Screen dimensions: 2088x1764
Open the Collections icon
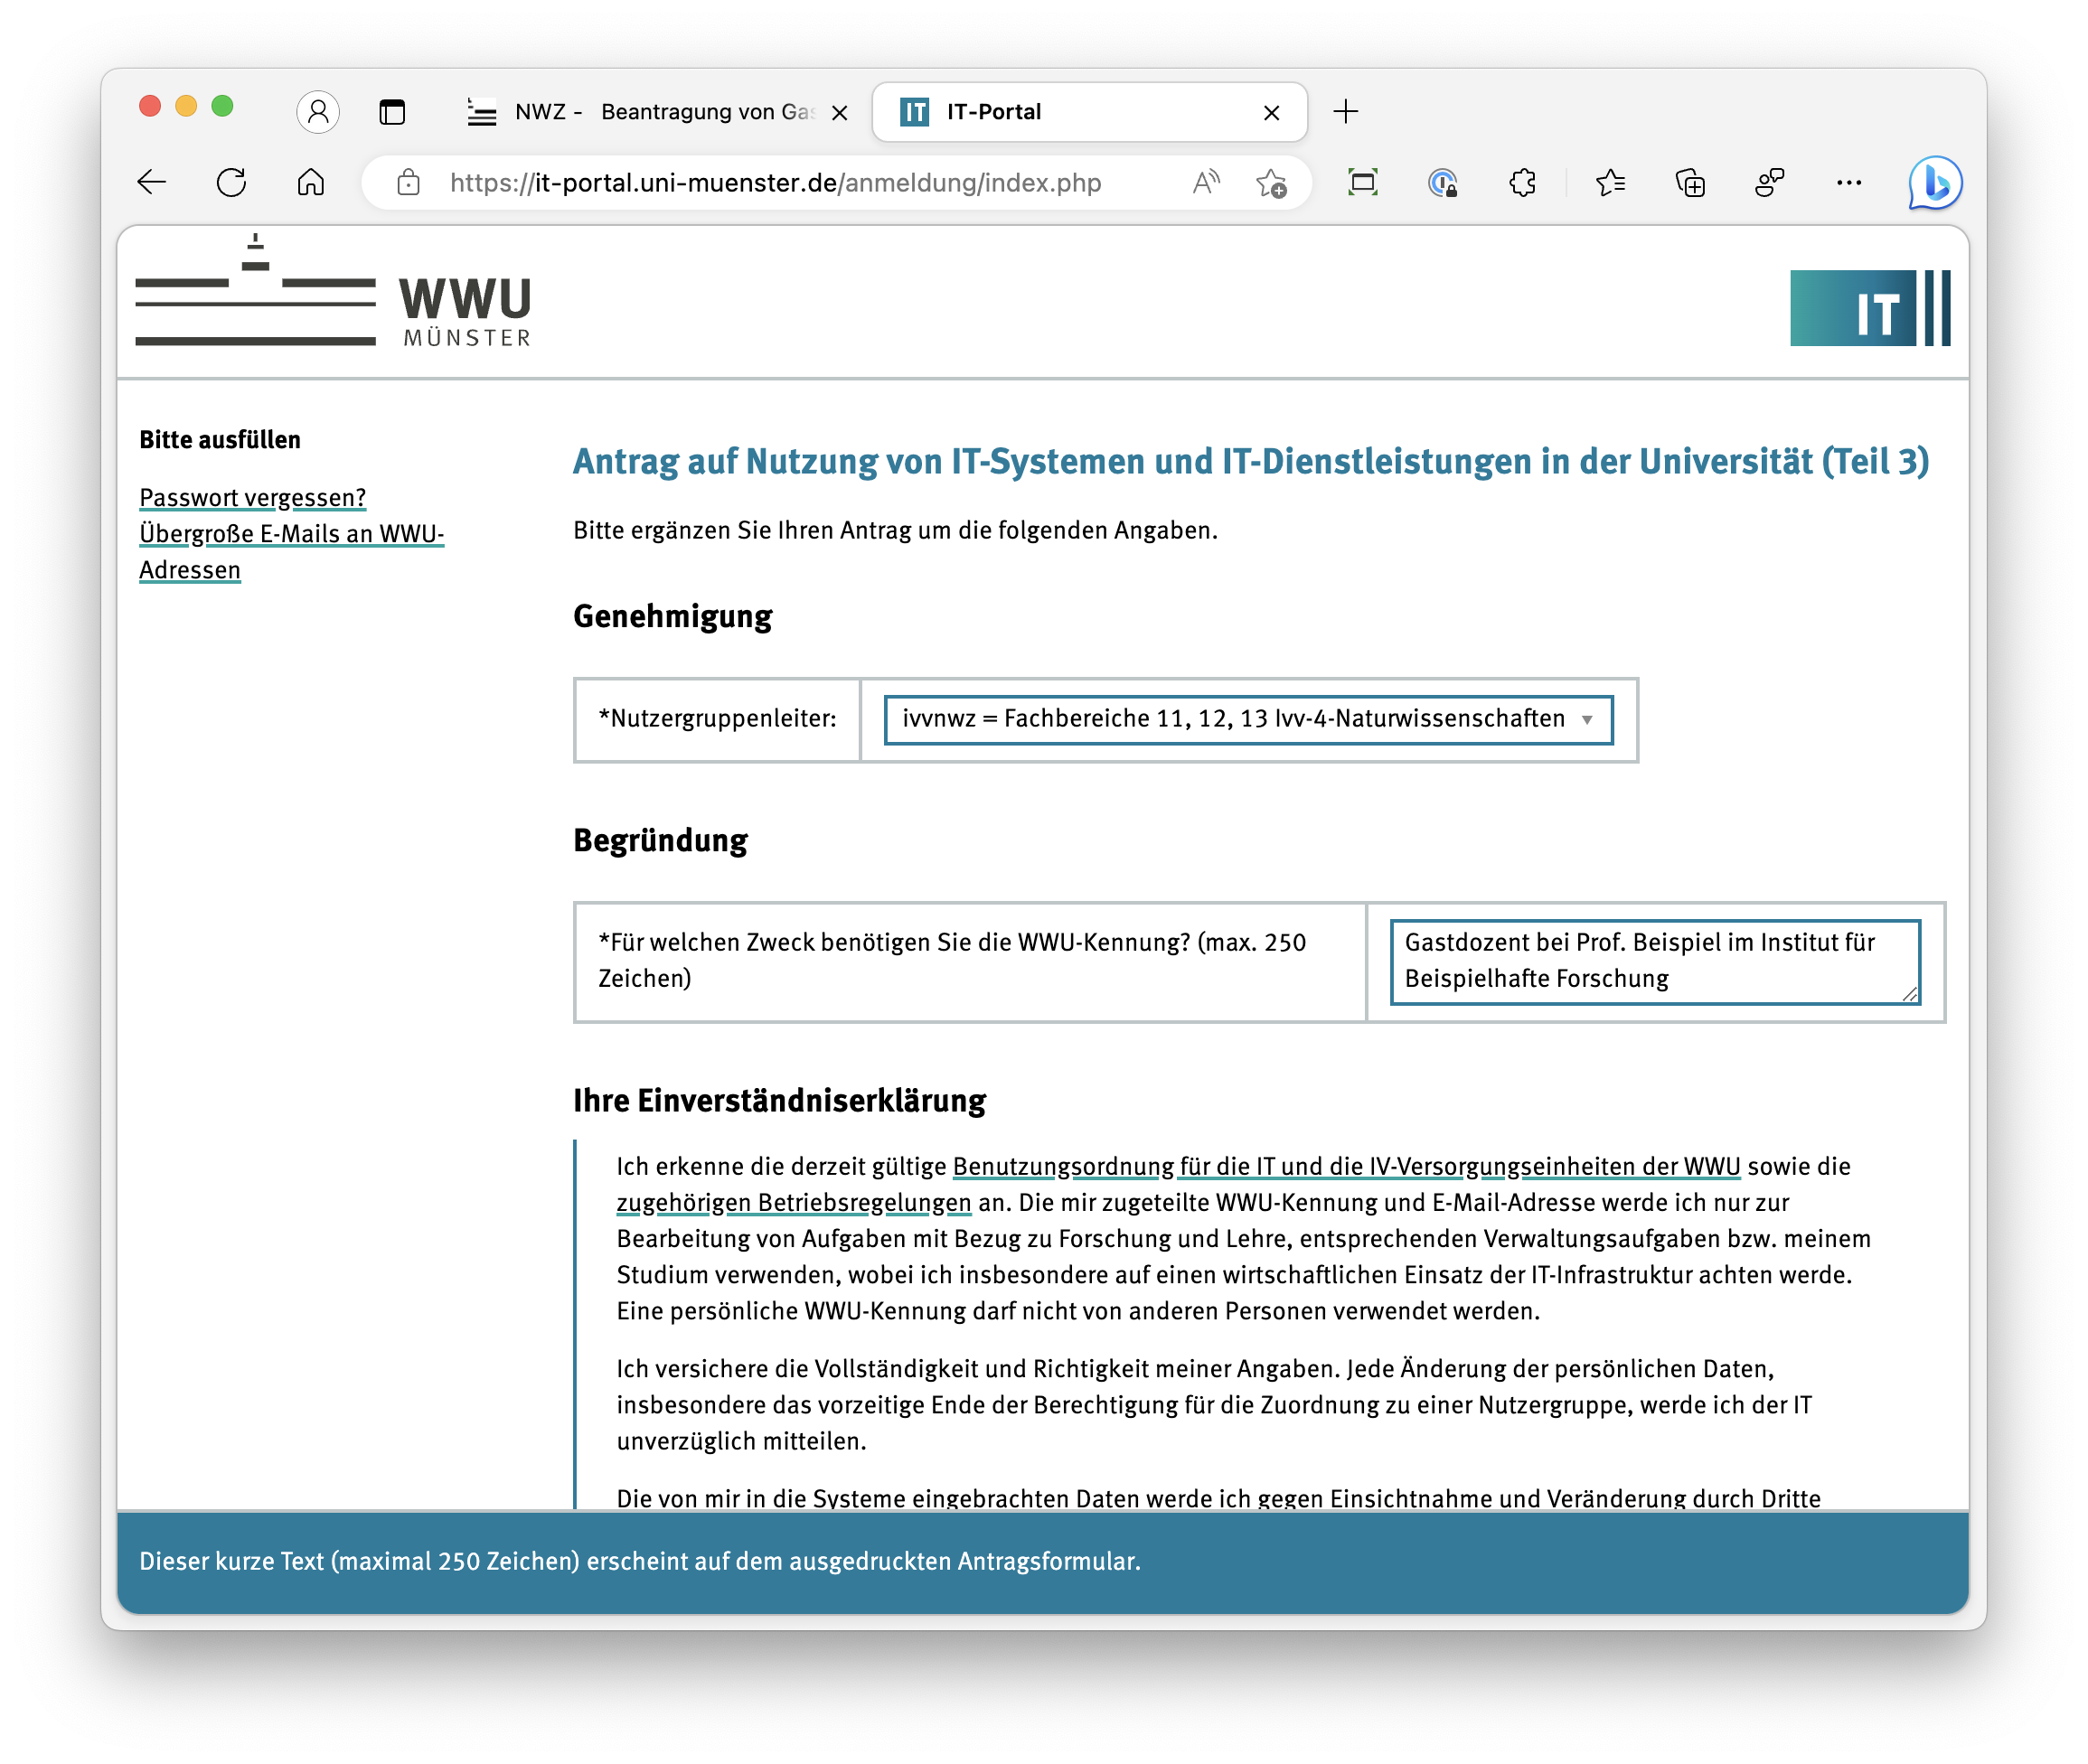click(x=1690, y=182)
